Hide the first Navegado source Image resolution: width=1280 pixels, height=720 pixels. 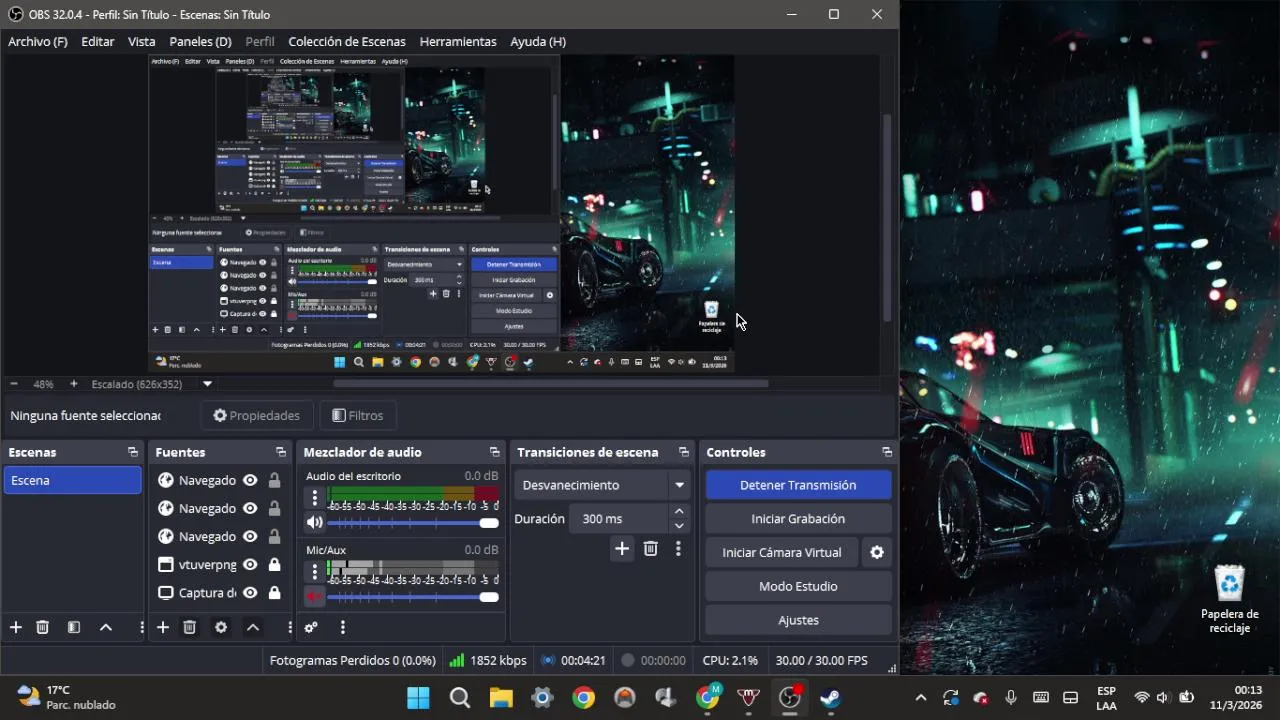click(x=250, y=480)
